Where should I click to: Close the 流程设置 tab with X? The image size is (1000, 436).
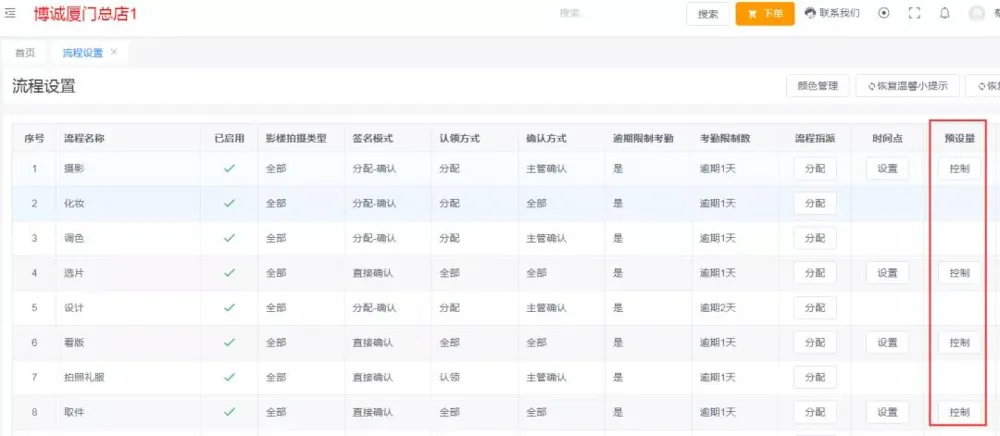pyautogui.click(x=114, y=52)
